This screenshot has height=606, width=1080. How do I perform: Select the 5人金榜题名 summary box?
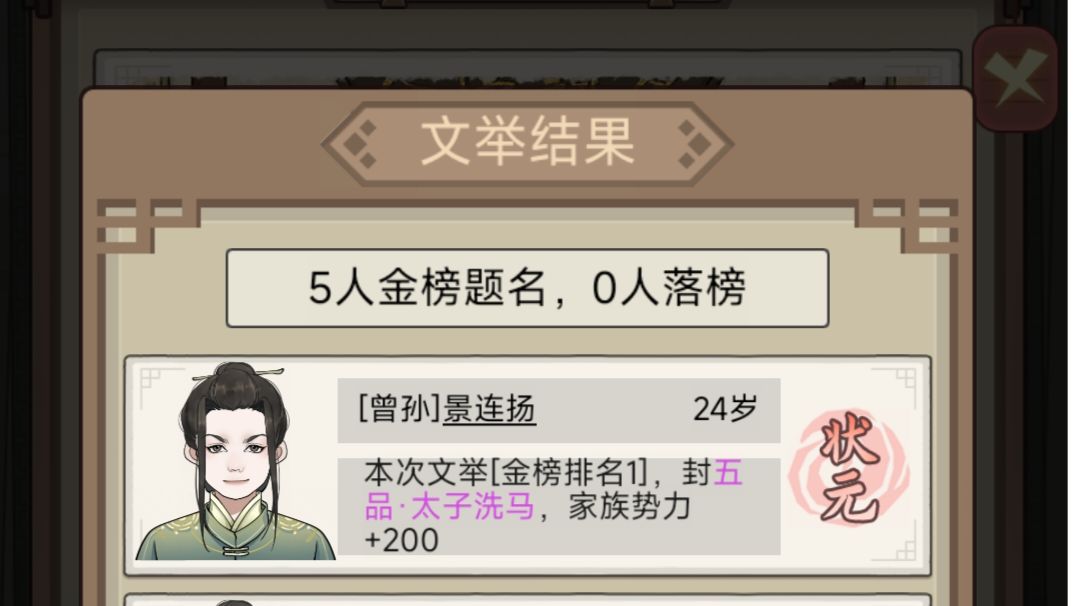528,288
